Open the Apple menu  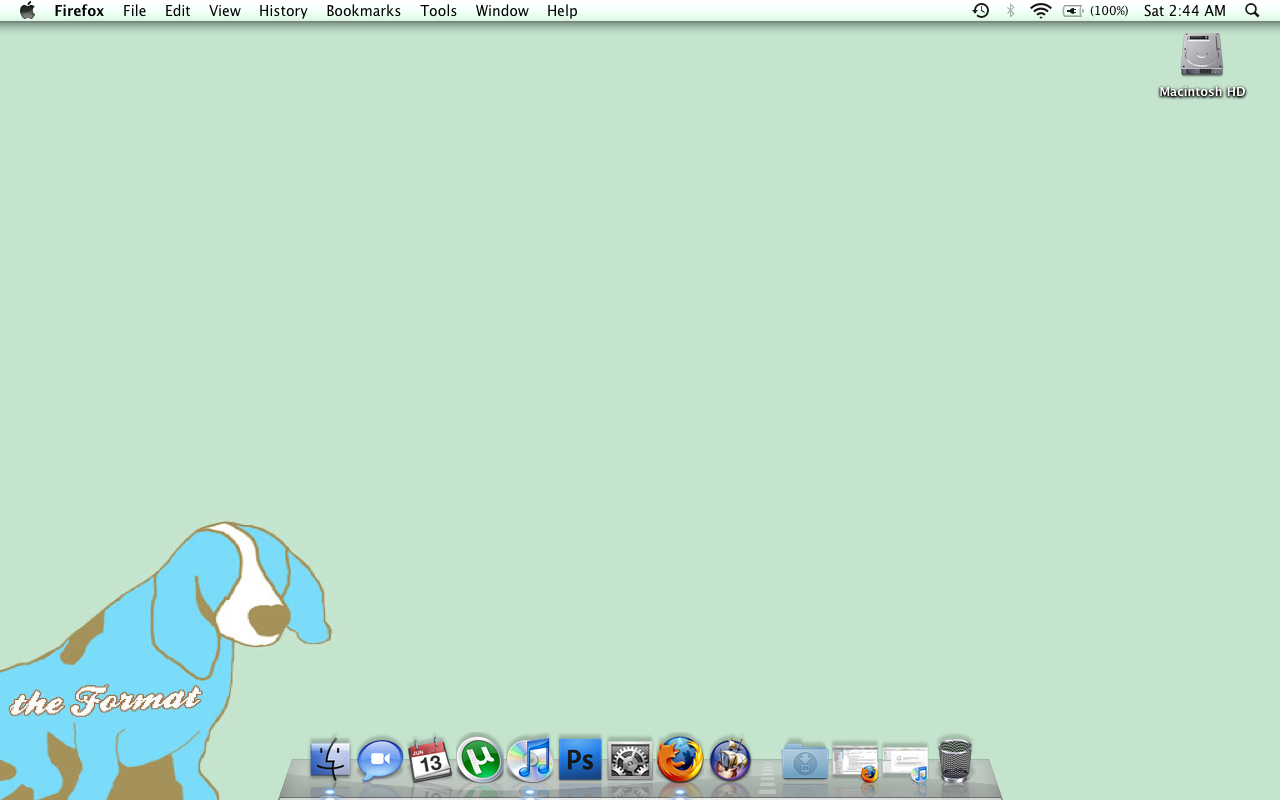point(27,11)
